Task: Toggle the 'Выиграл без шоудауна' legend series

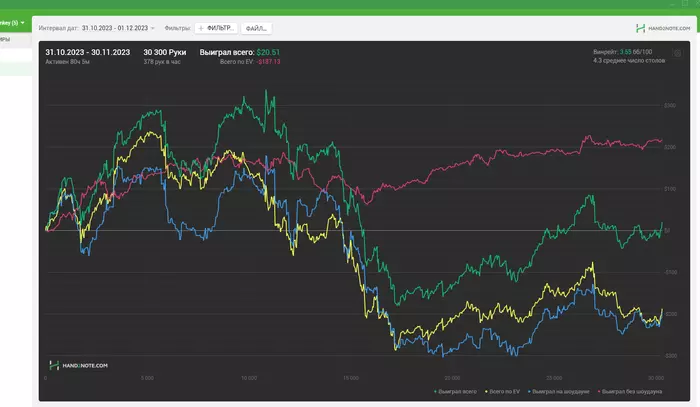Action: 630,391
